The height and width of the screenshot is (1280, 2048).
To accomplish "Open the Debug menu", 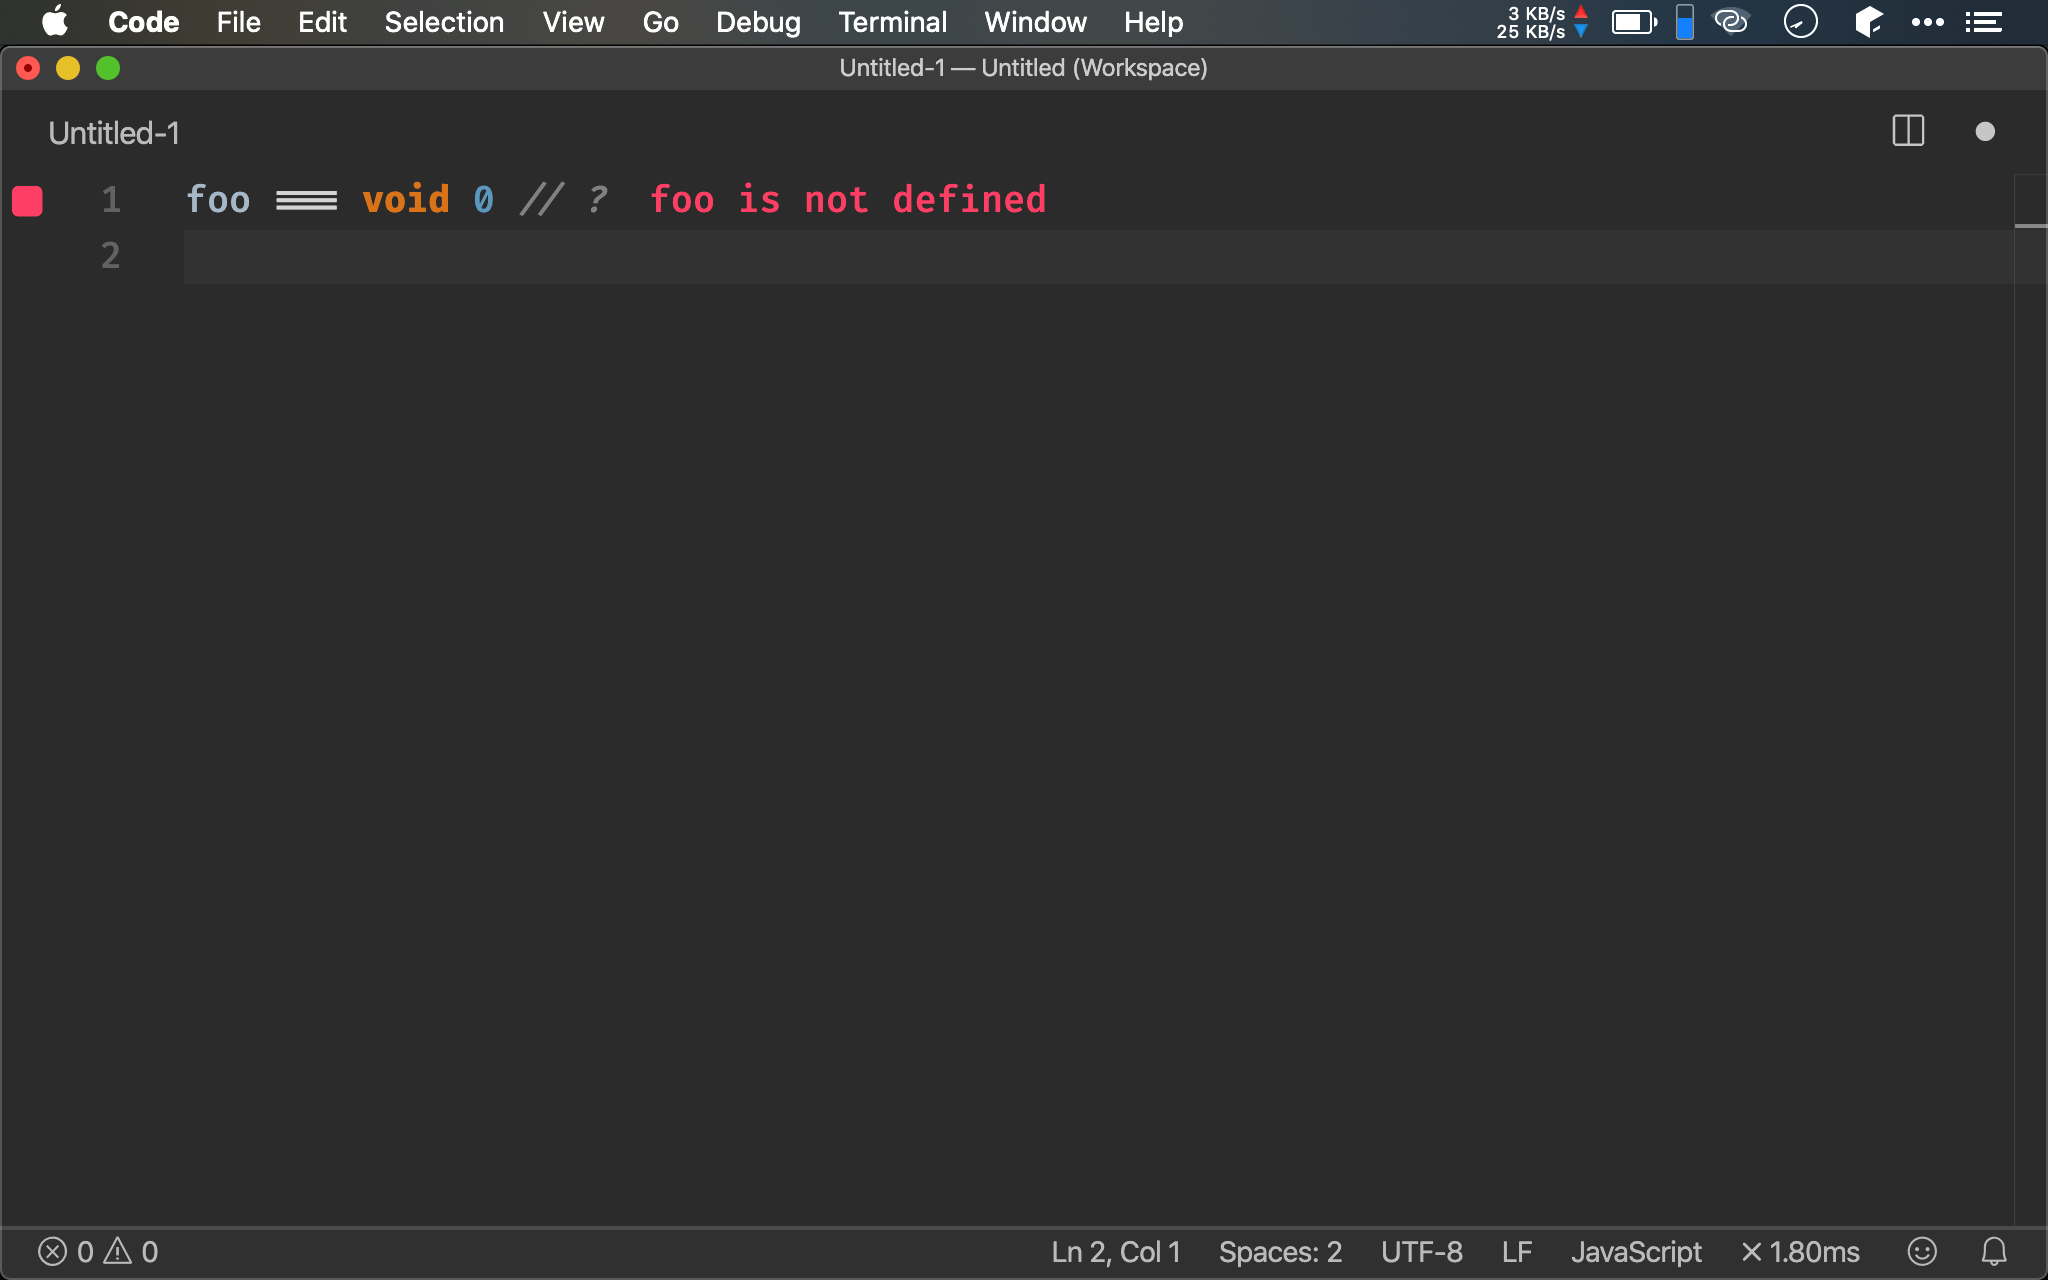I will coord(758,22).
